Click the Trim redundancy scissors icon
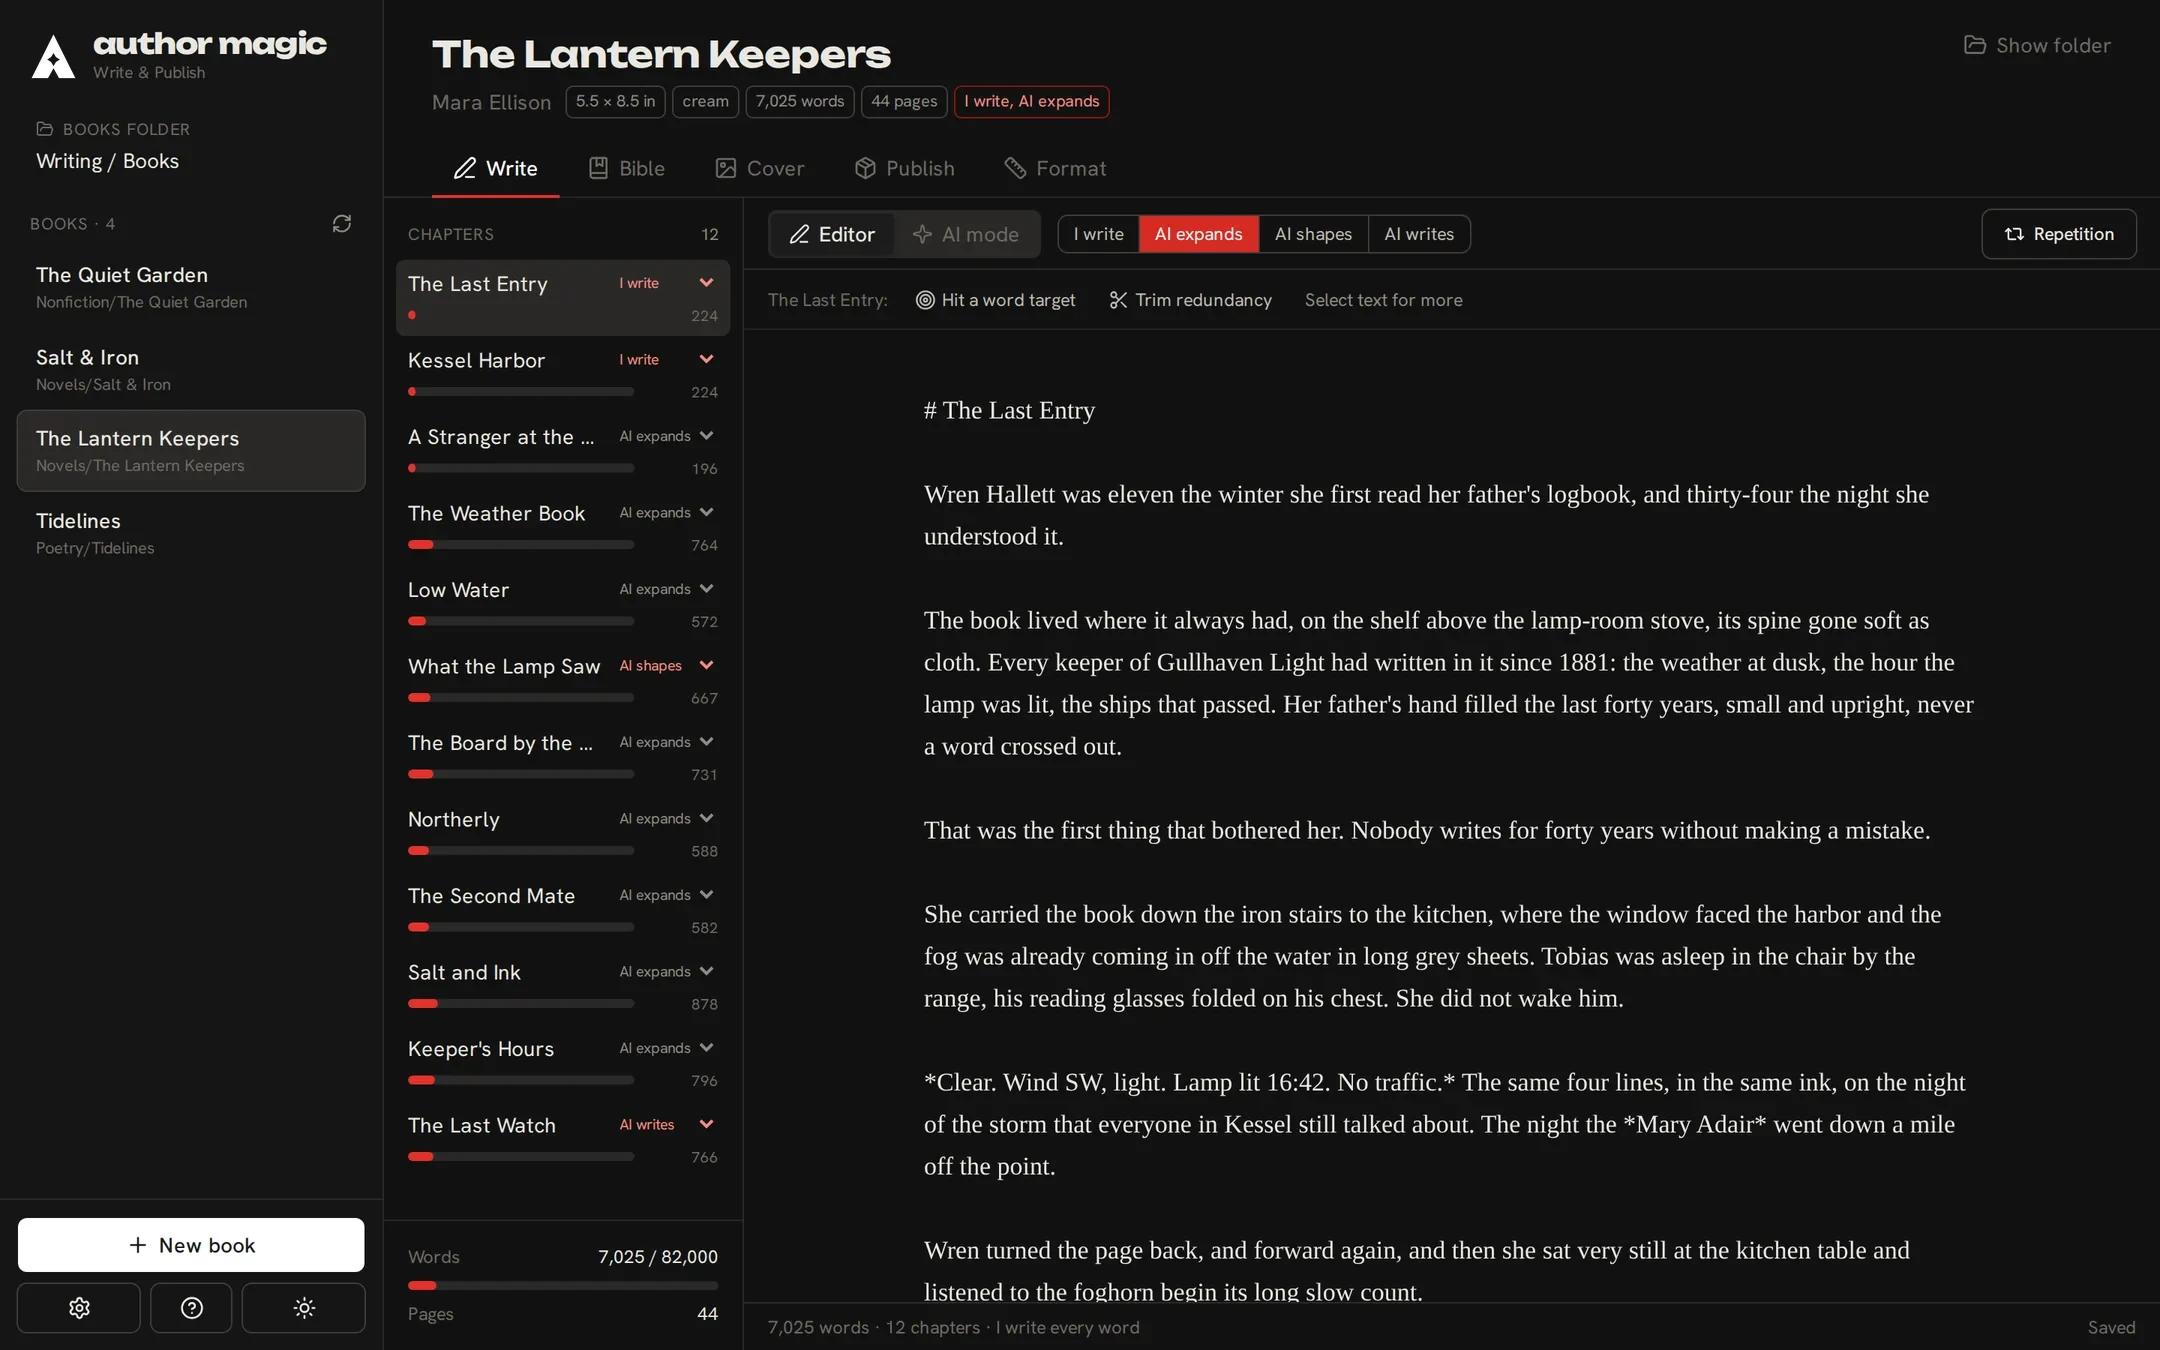Viewport: 2160px width, 1350px height. tap(1118, 300)
